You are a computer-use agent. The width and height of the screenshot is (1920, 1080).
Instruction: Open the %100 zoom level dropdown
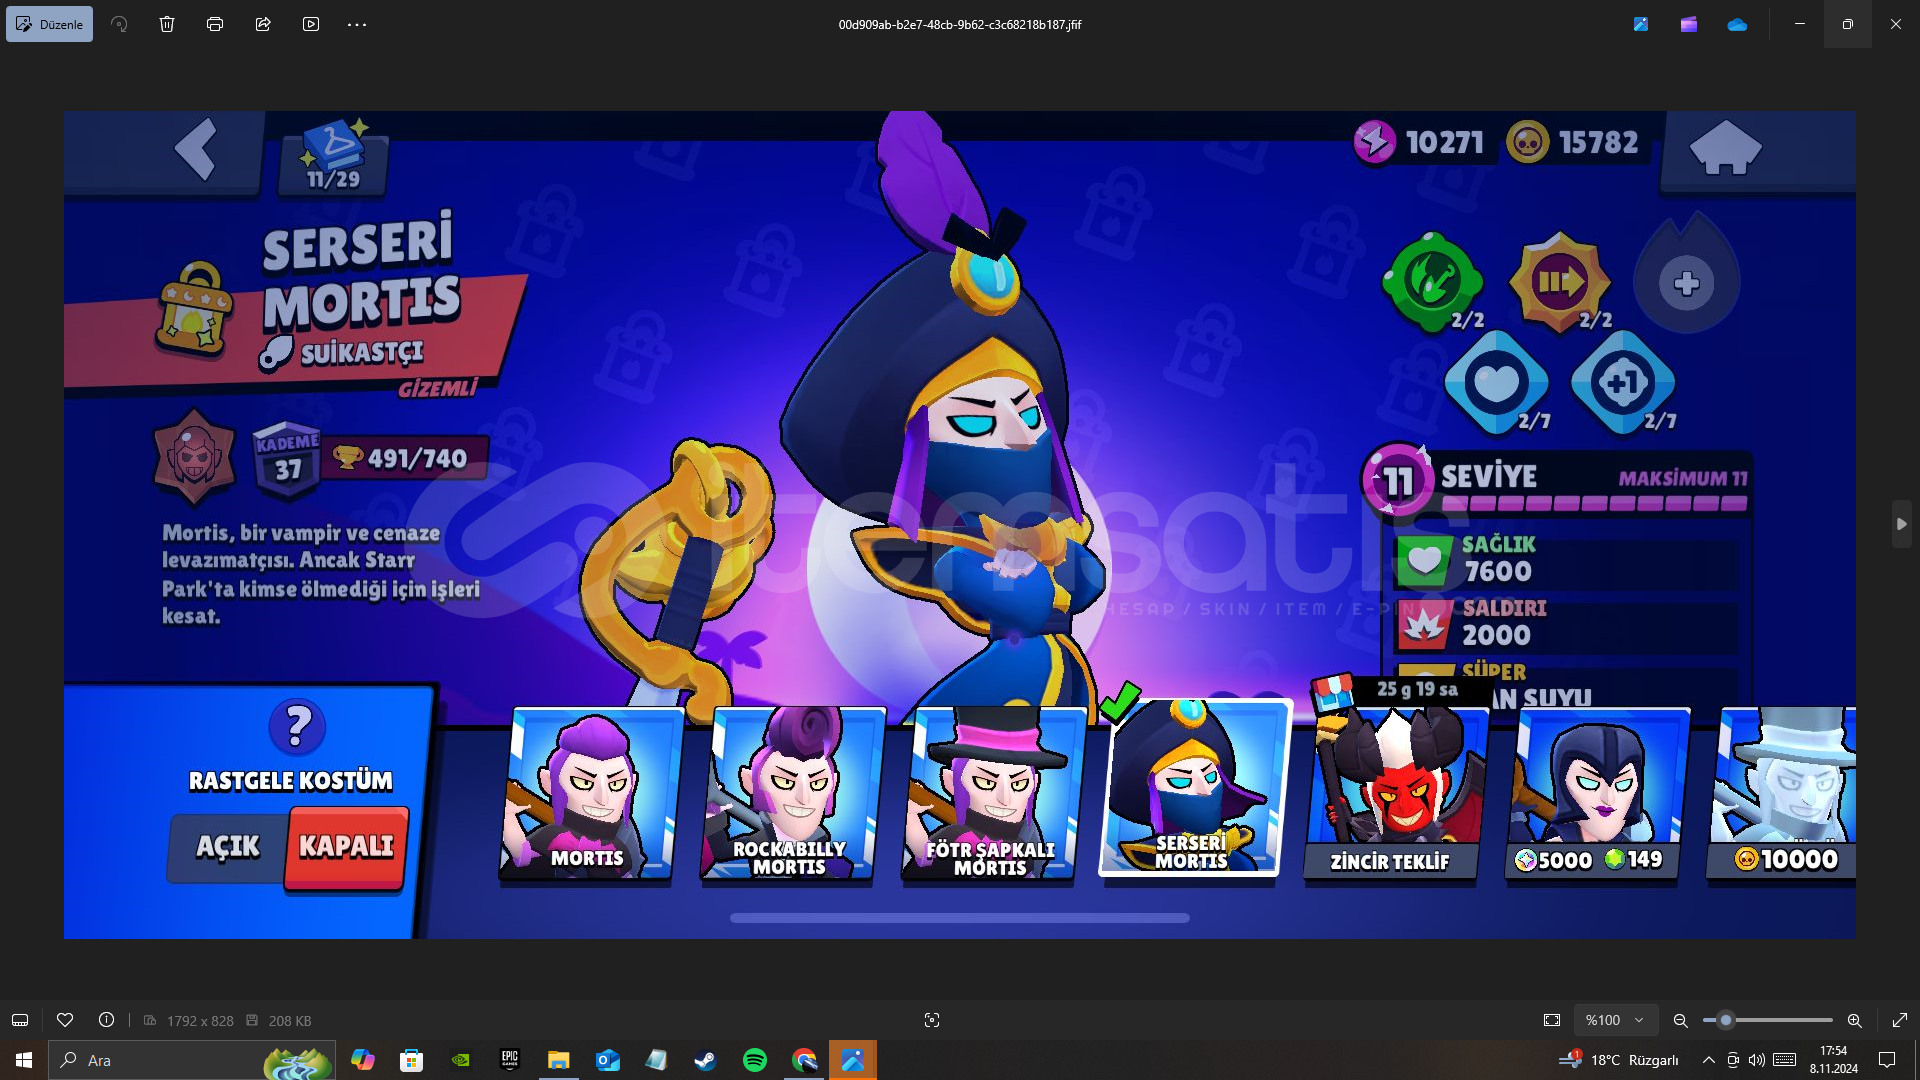(x=1615, y=1020)
